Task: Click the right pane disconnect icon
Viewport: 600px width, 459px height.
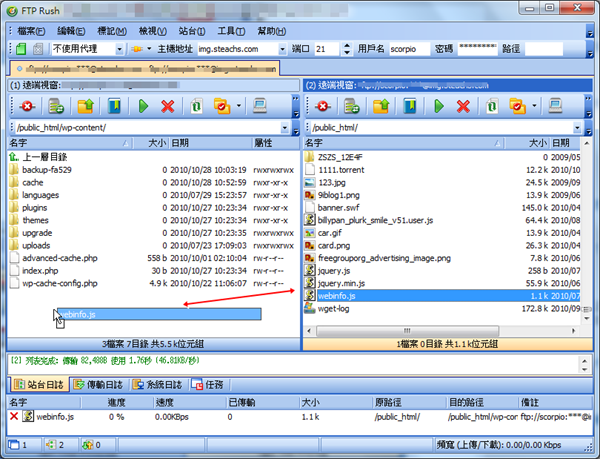Action: [x=323, y=106]
